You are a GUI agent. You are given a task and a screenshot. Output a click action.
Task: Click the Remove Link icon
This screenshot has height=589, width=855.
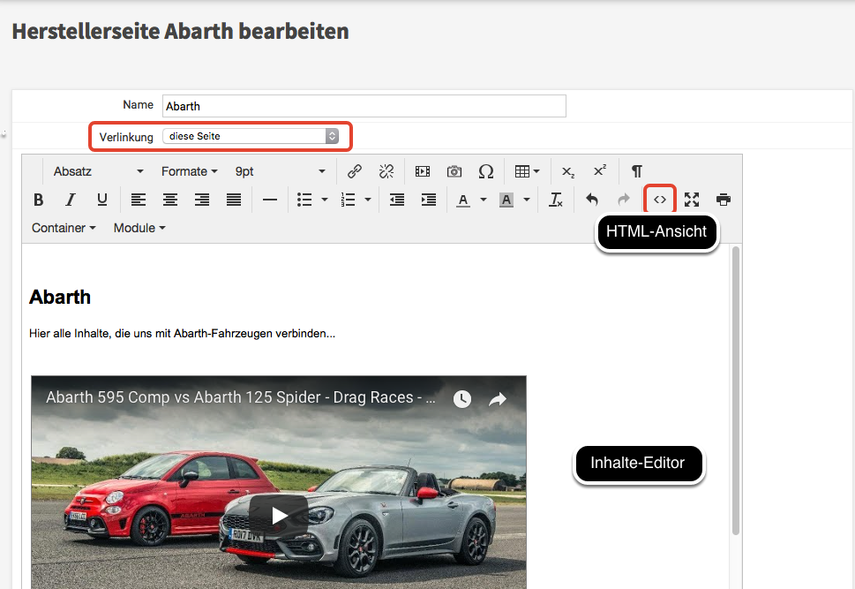point(385,171)
